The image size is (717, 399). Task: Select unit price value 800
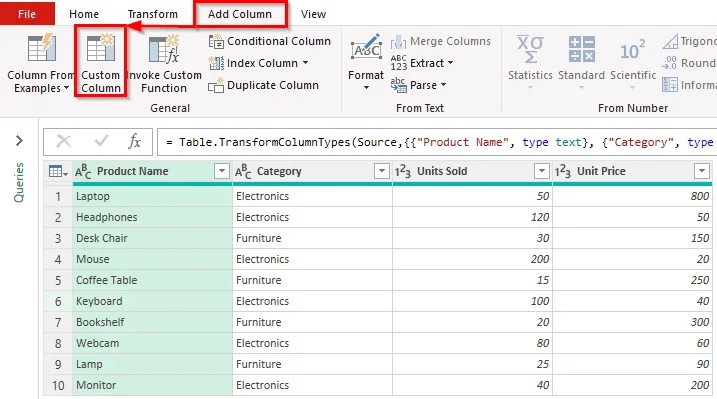pos(632,197)
